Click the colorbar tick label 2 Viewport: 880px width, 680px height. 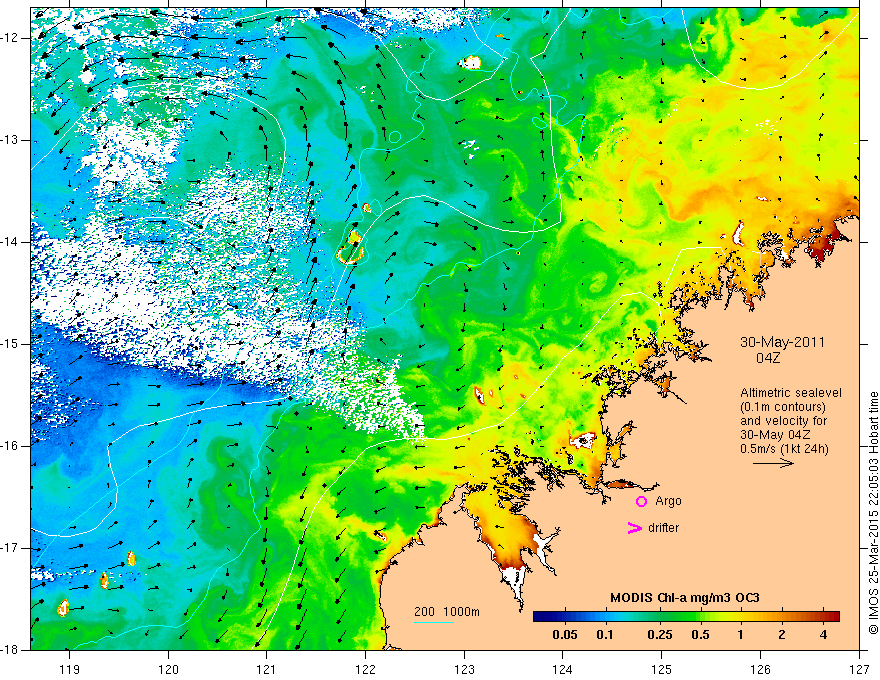coord(782,635)
